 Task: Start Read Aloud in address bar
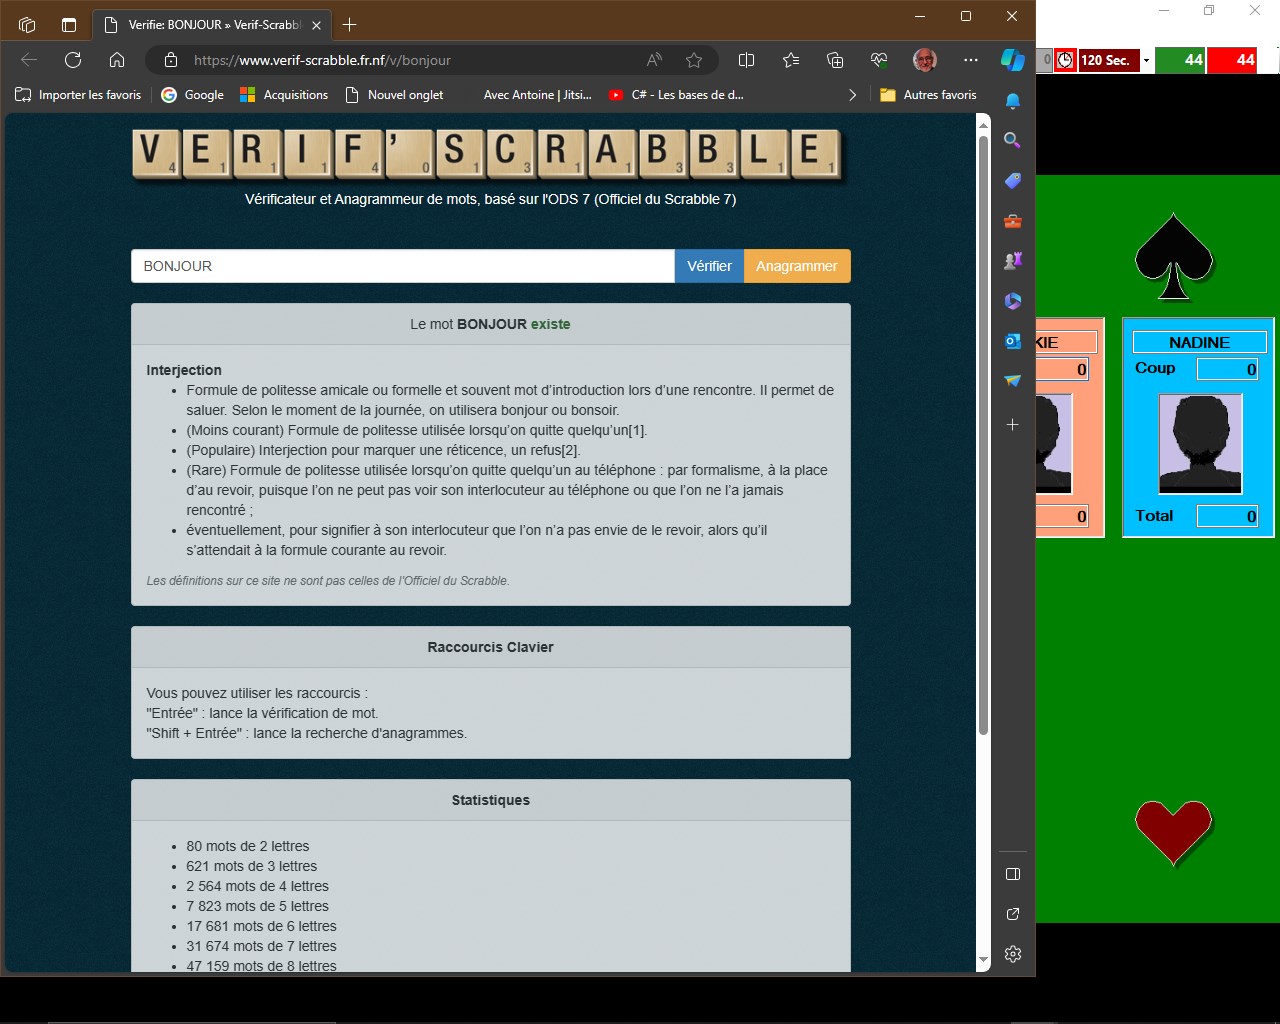(x=654, y=60)
